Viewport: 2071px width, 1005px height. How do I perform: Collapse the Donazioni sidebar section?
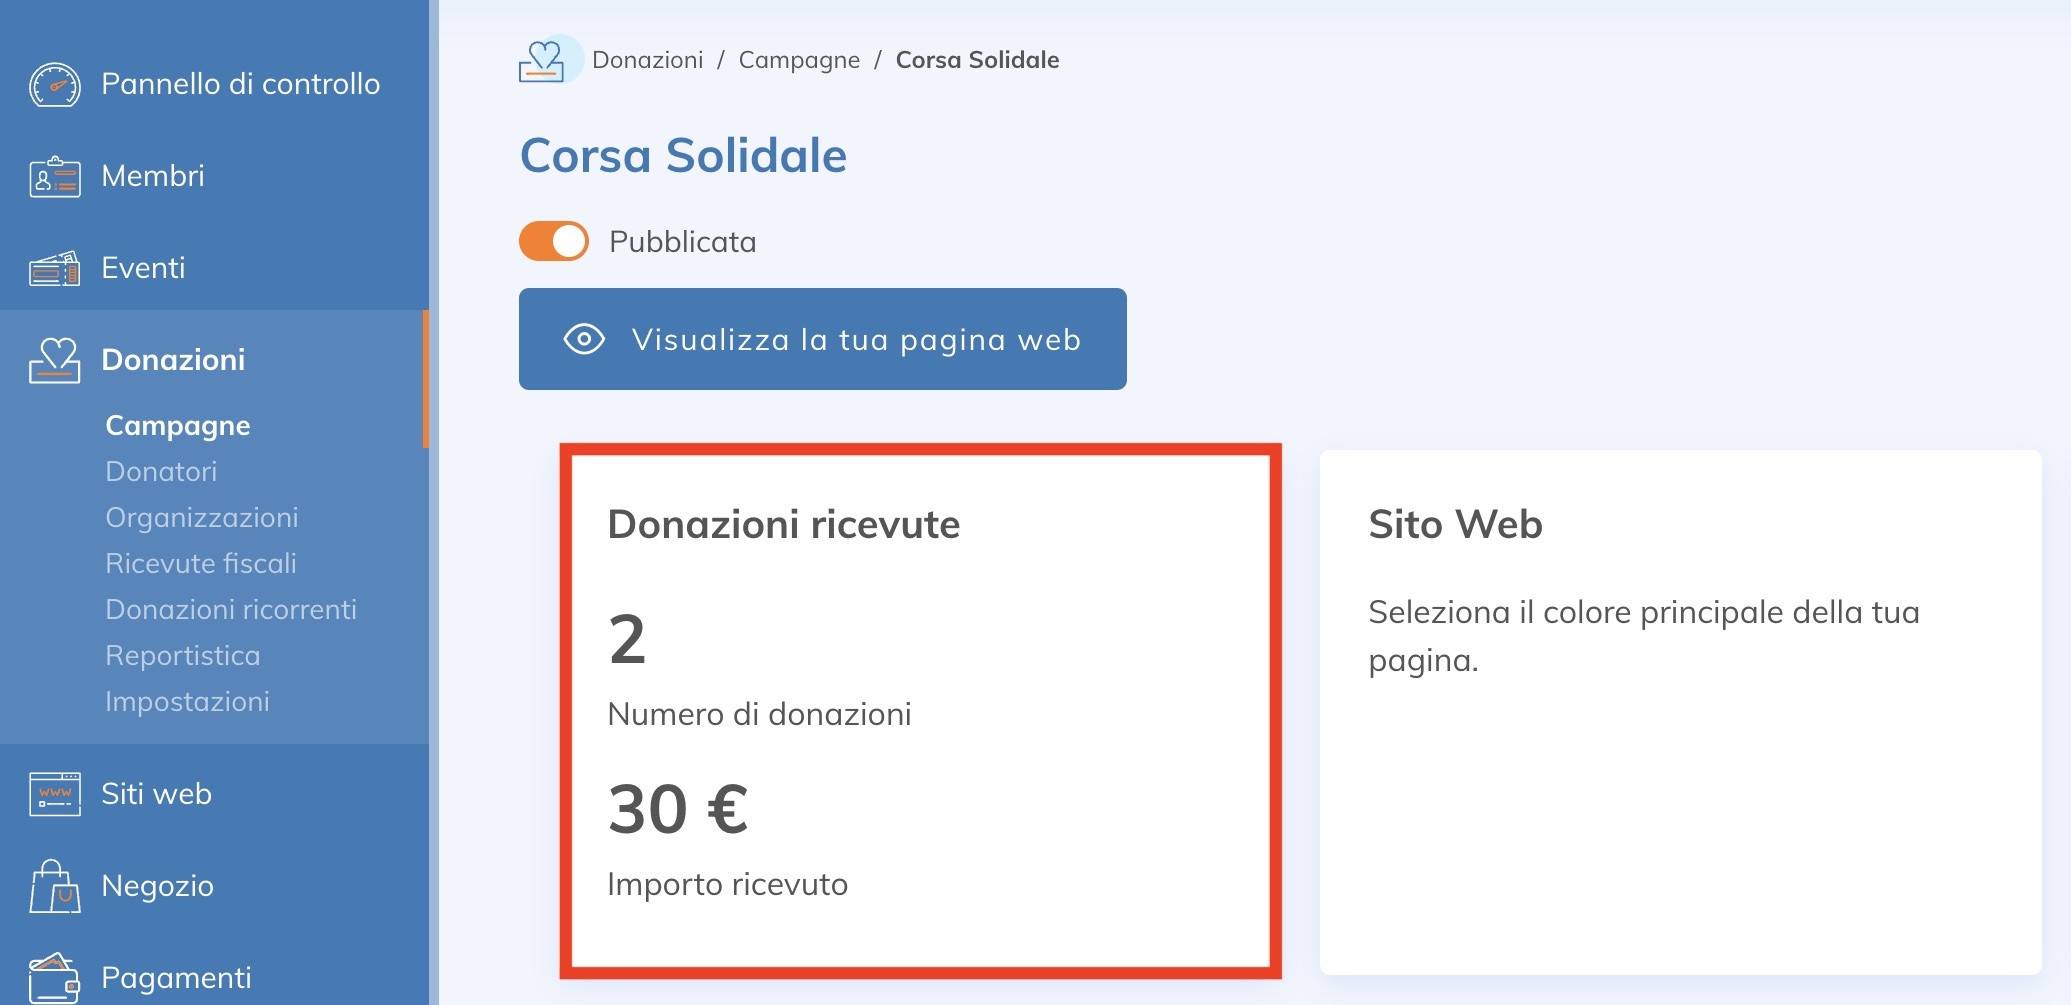click(x=172, y=360)
